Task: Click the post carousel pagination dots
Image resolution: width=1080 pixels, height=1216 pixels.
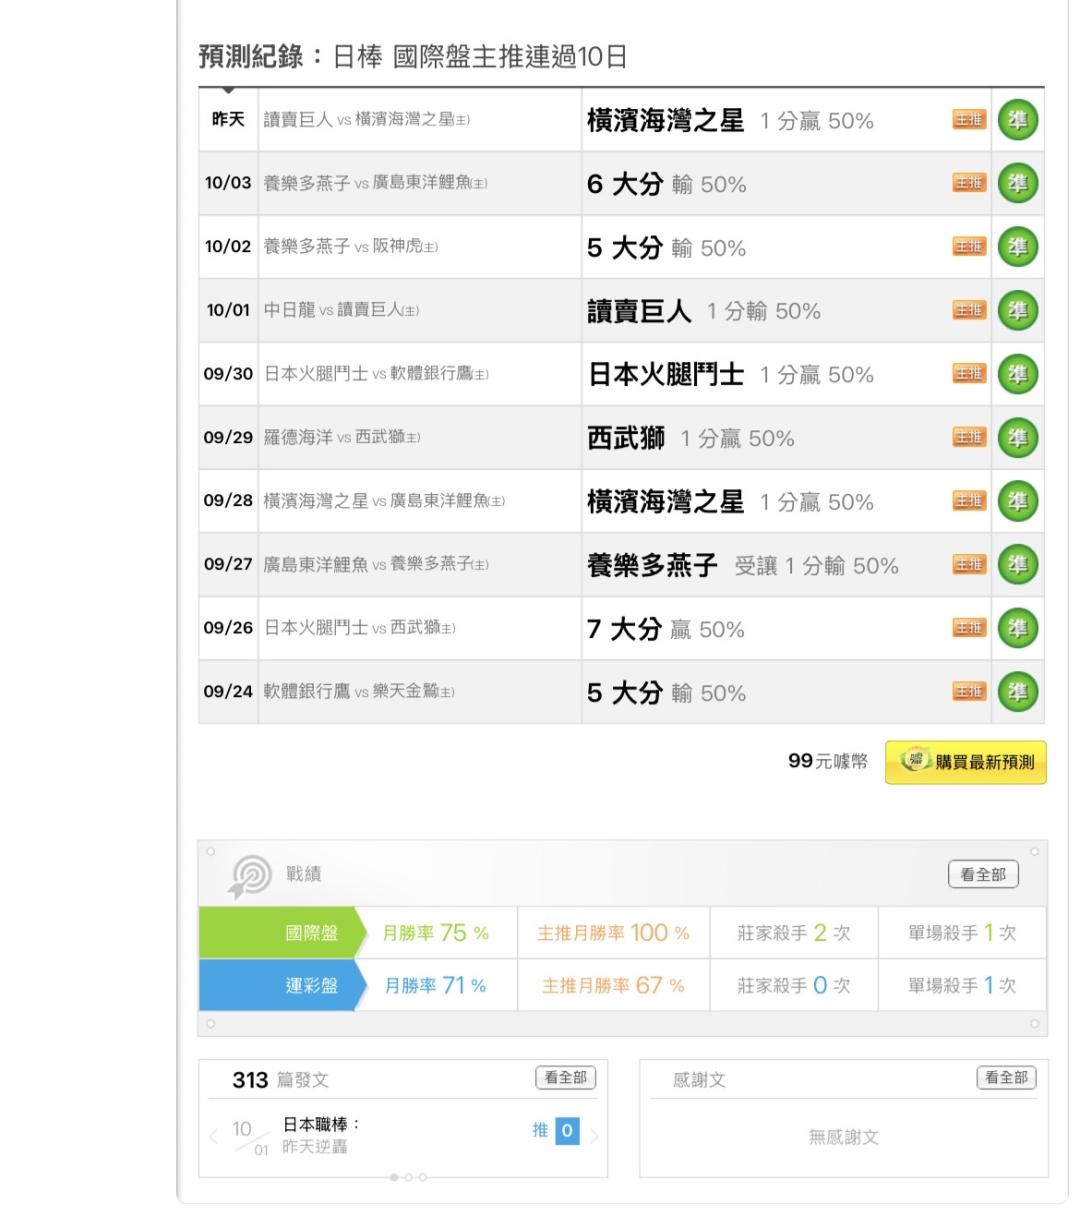Action: pos(408,1177)
